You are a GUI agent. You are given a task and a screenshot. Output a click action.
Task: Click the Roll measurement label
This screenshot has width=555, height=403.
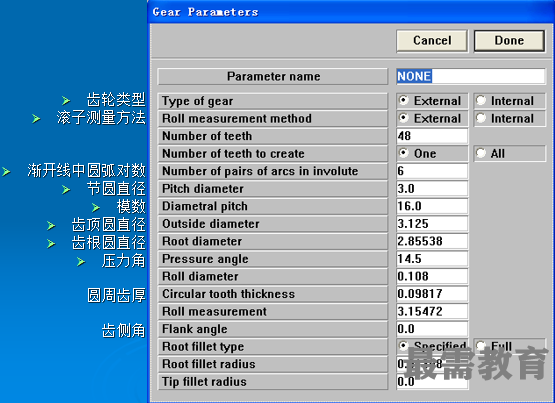pos(273,311)
